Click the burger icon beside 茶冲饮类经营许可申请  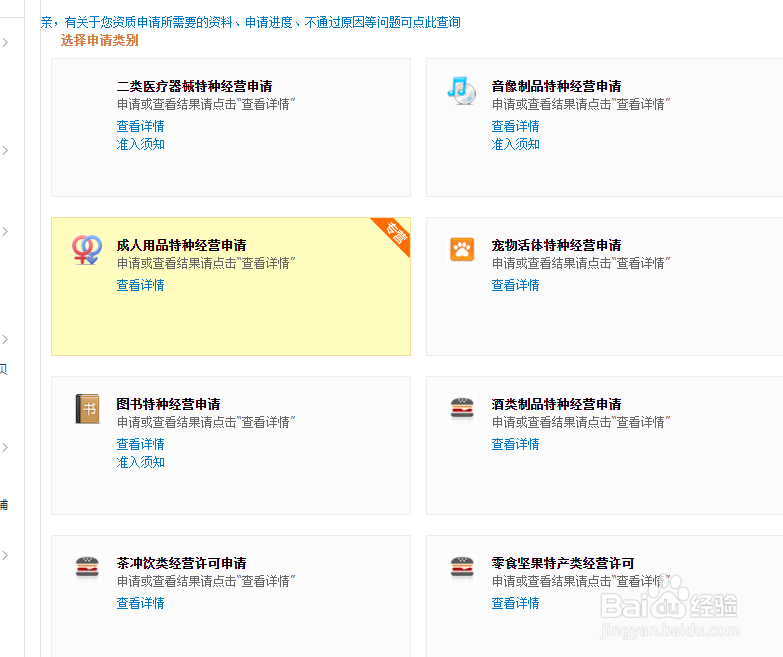(87, 568)
